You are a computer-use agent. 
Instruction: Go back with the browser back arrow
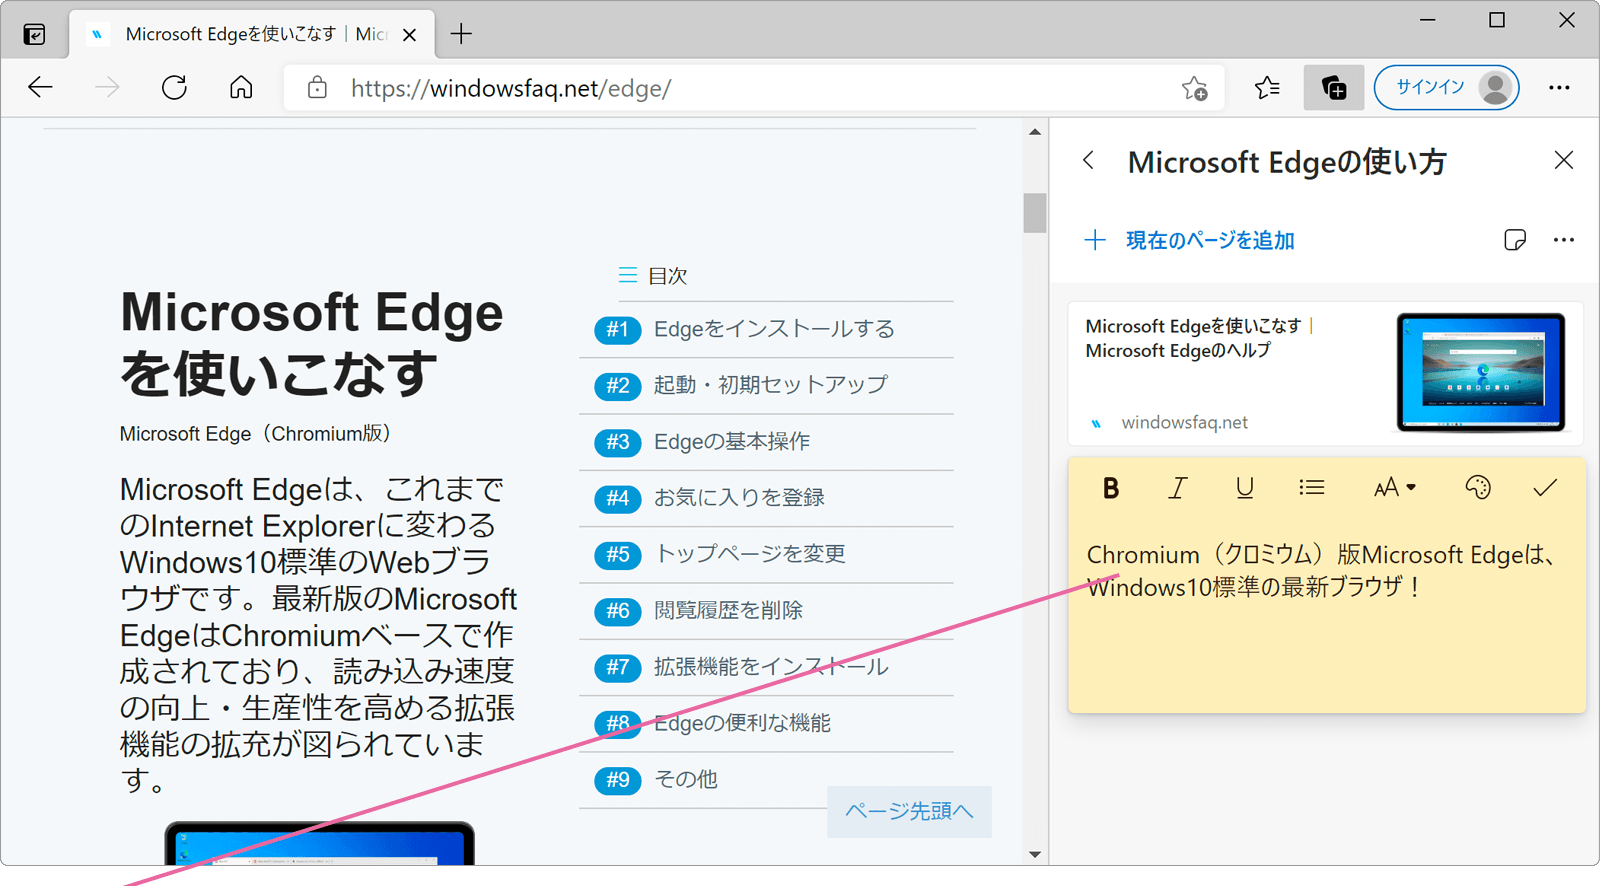coord(41,88)
